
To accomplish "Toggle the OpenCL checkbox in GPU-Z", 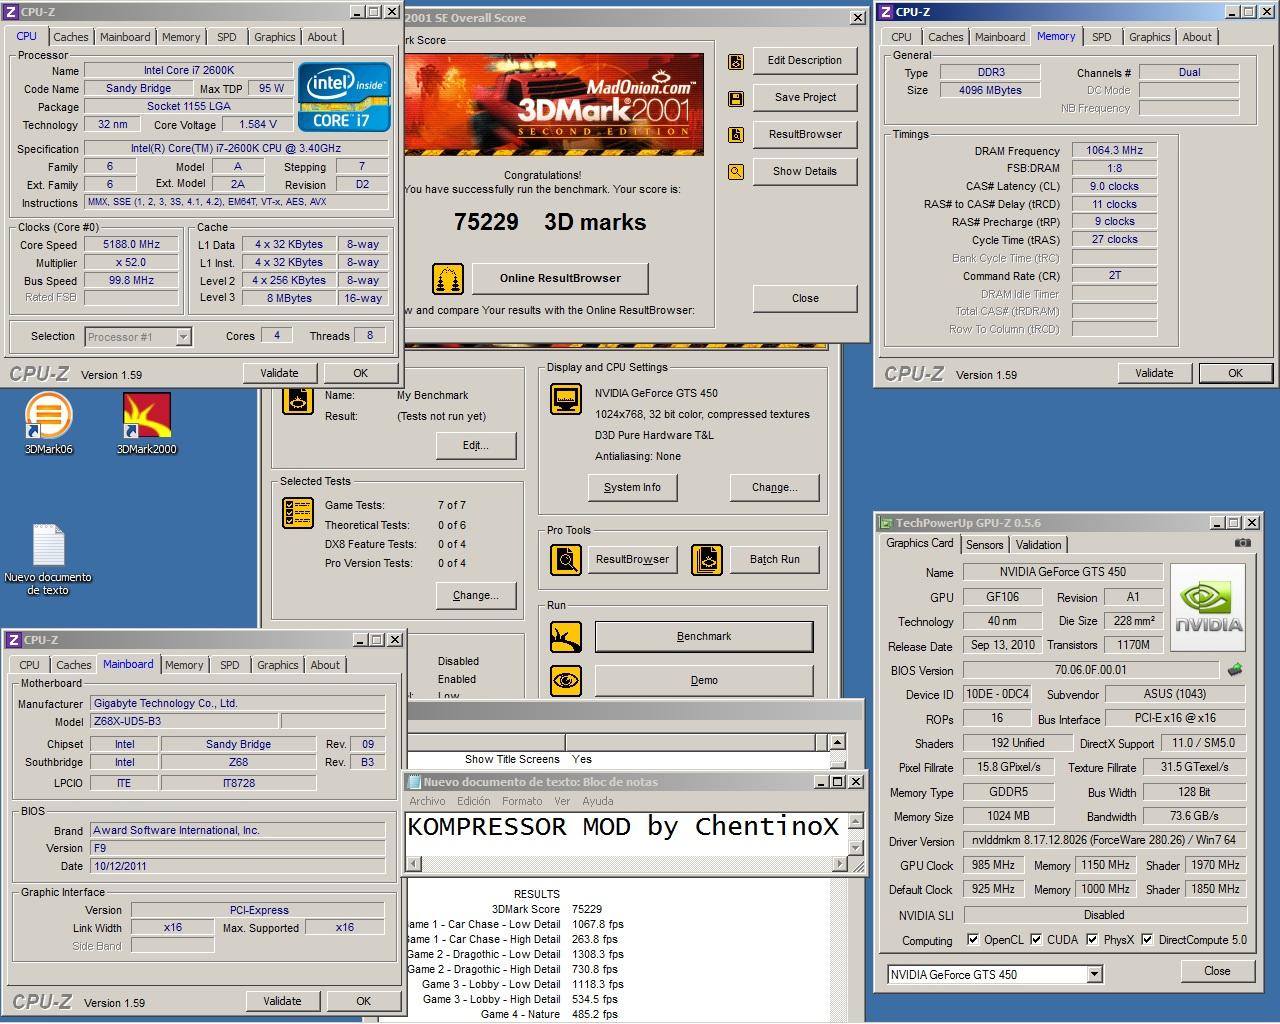I will coord(973,939).
